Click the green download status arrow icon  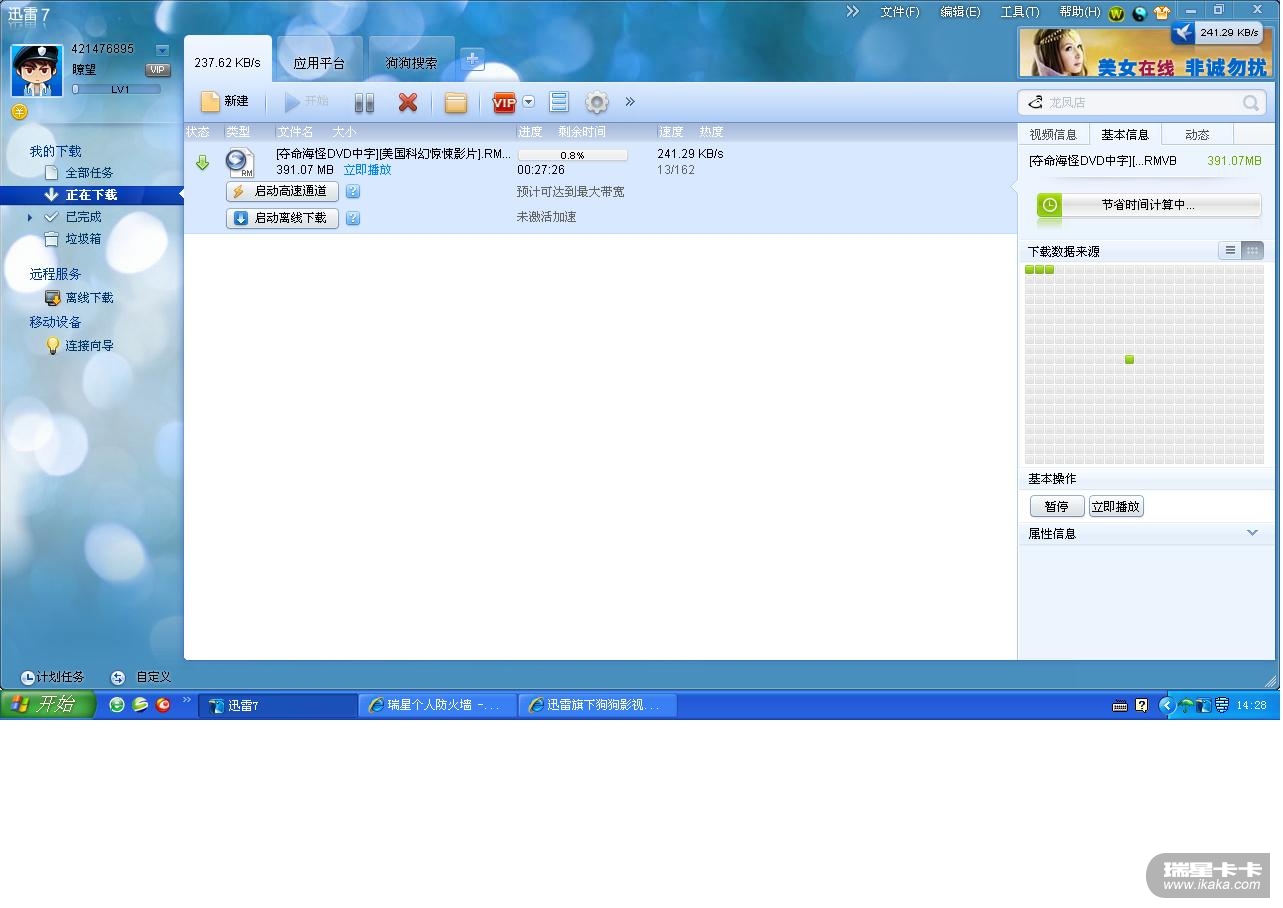tap(202, 162)
